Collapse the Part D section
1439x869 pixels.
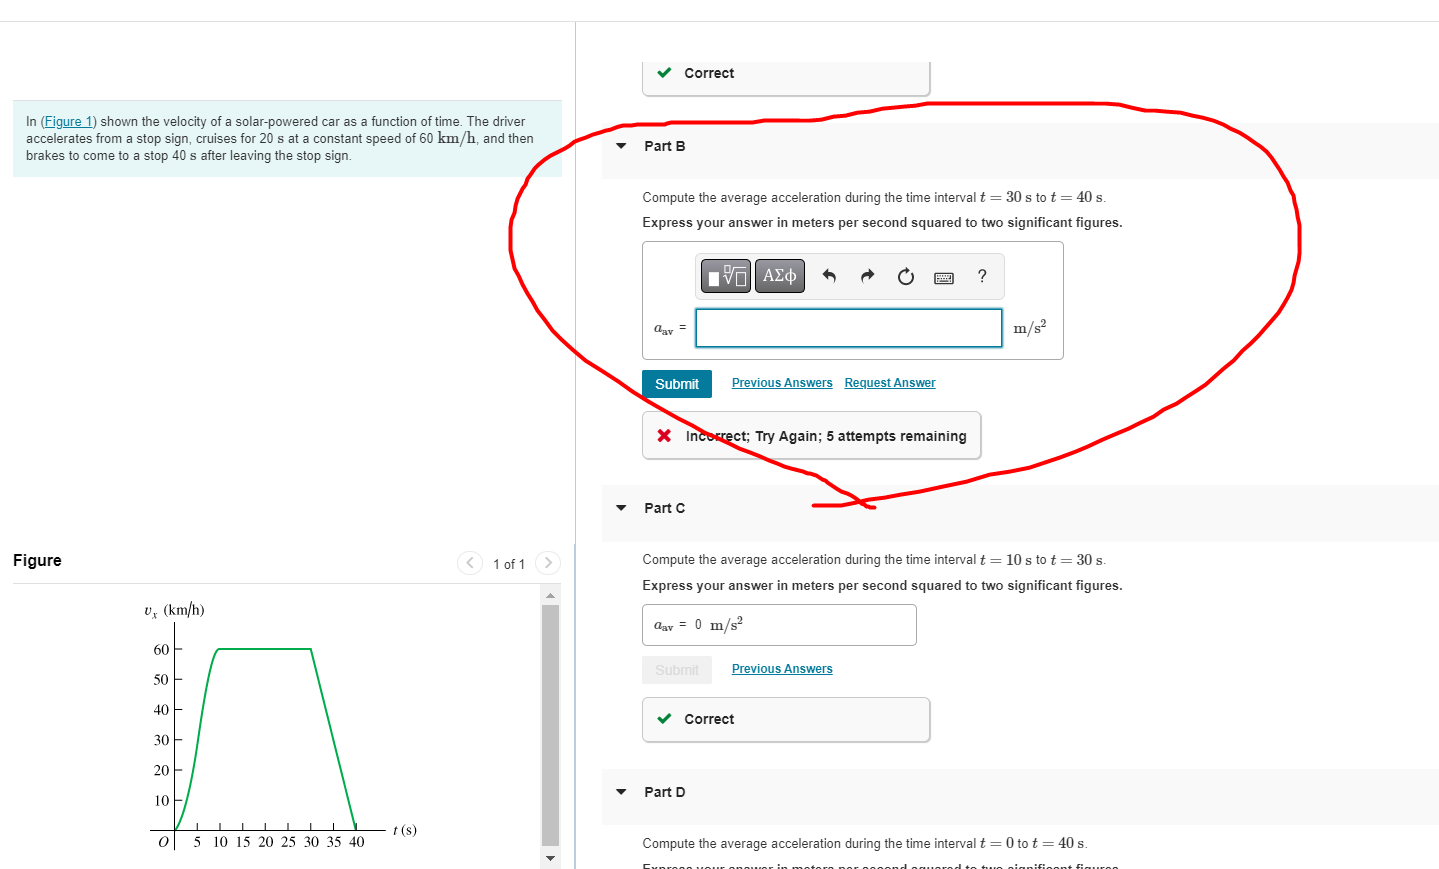click(619, 792)
